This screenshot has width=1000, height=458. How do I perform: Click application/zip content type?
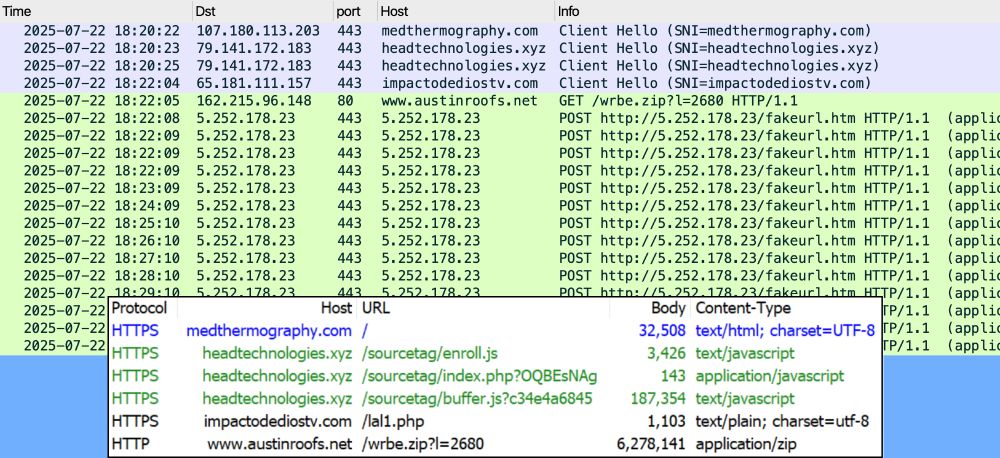[x=746, y=444]
